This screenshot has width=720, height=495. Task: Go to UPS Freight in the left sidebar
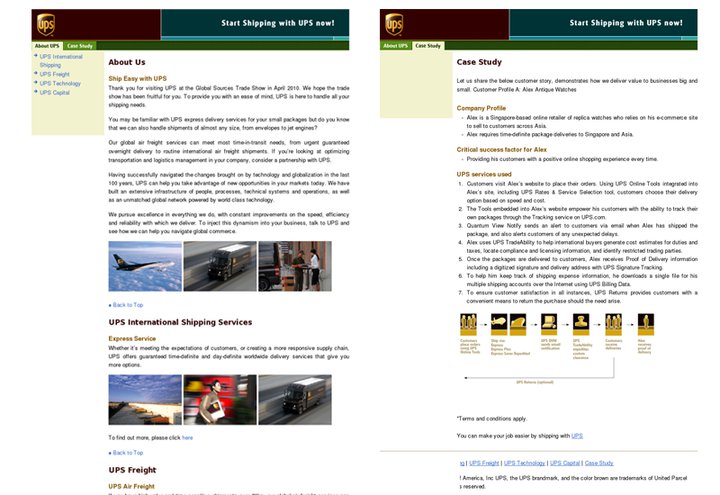55,74
